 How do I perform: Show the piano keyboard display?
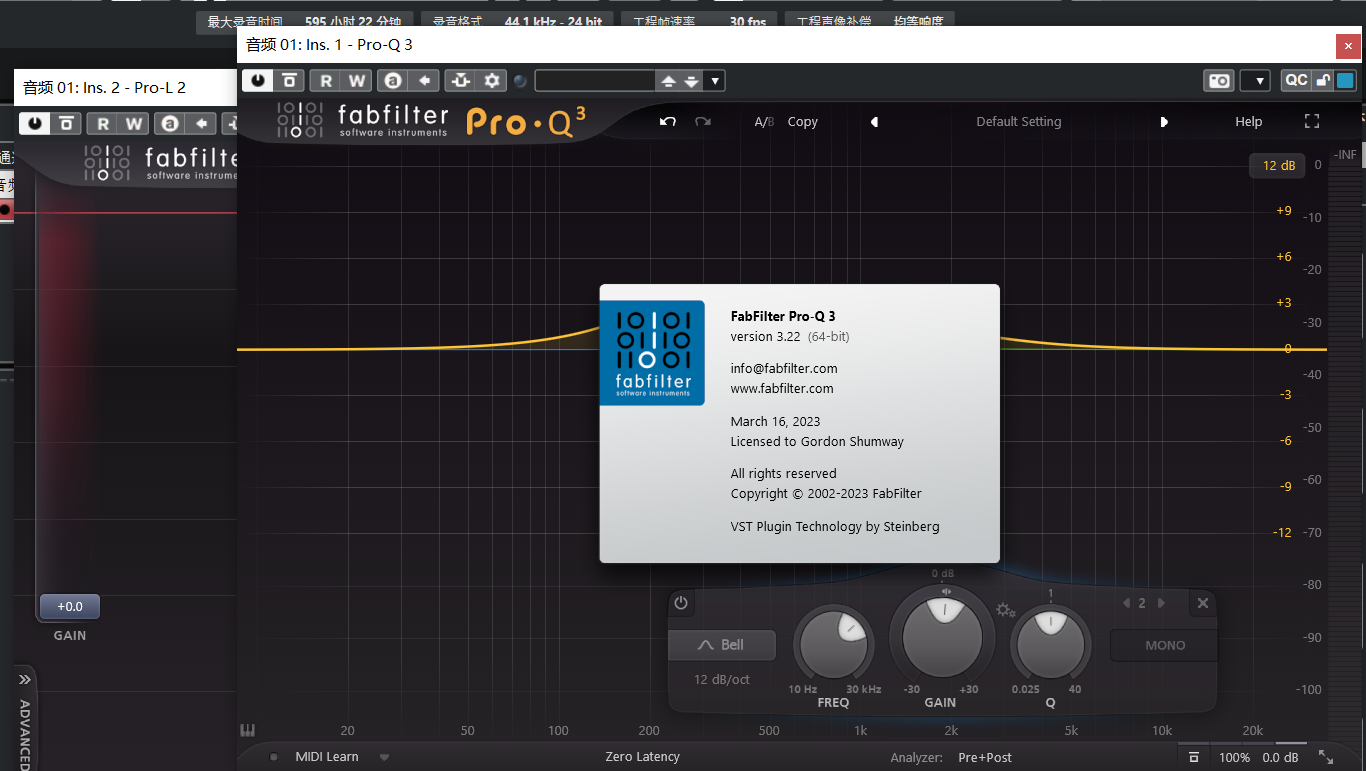[247, 731]
